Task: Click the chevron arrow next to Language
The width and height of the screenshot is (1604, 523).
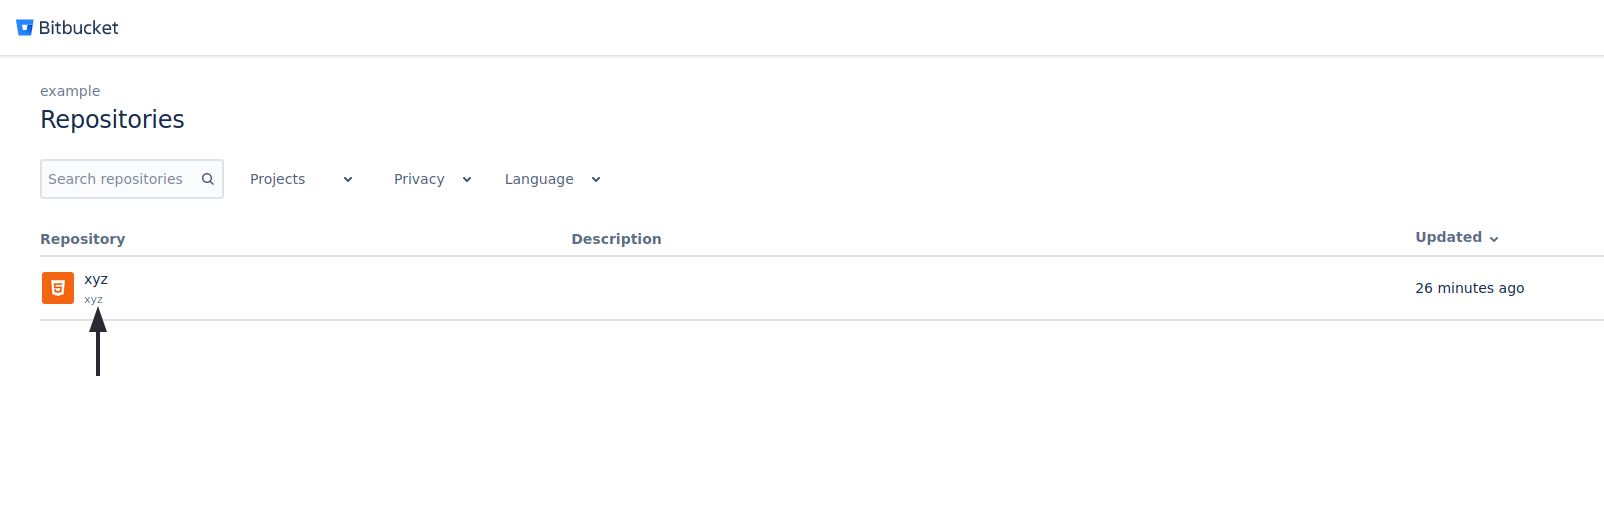Action: pos(596,180)
